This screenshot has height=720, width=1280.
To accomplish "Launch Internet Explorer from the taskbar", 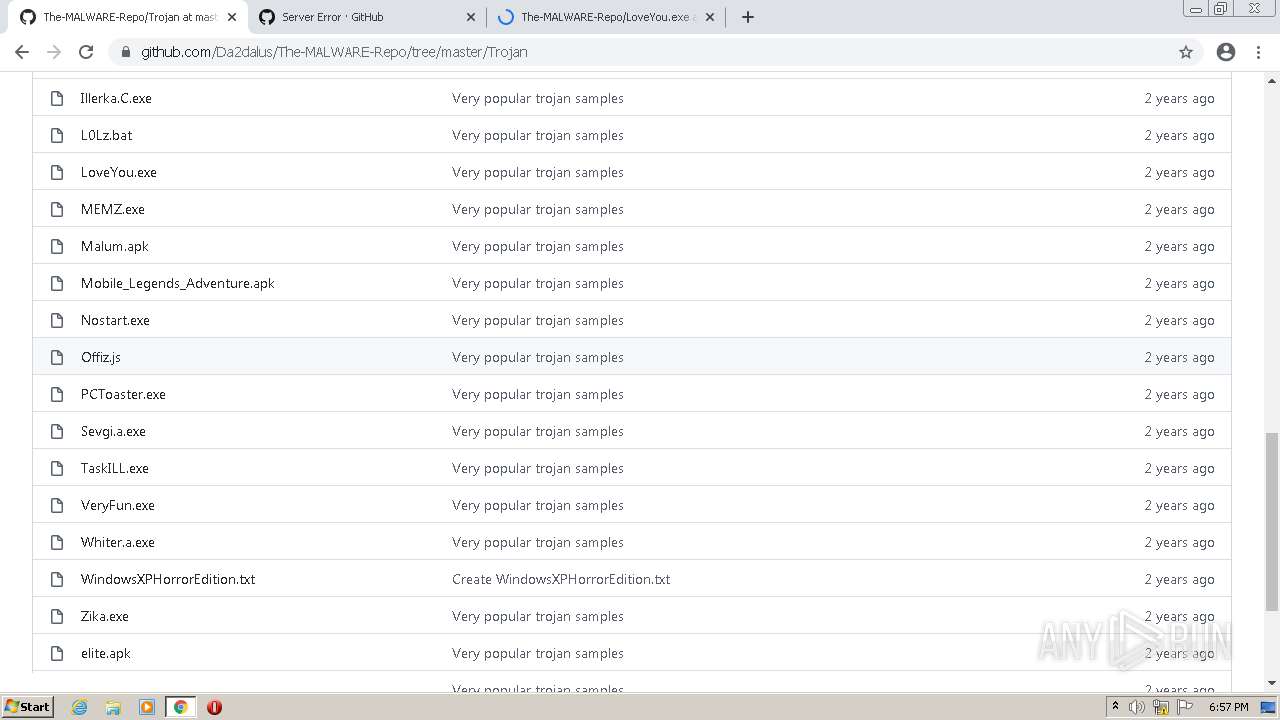I will pyautogui.click(x=80, y=707).
